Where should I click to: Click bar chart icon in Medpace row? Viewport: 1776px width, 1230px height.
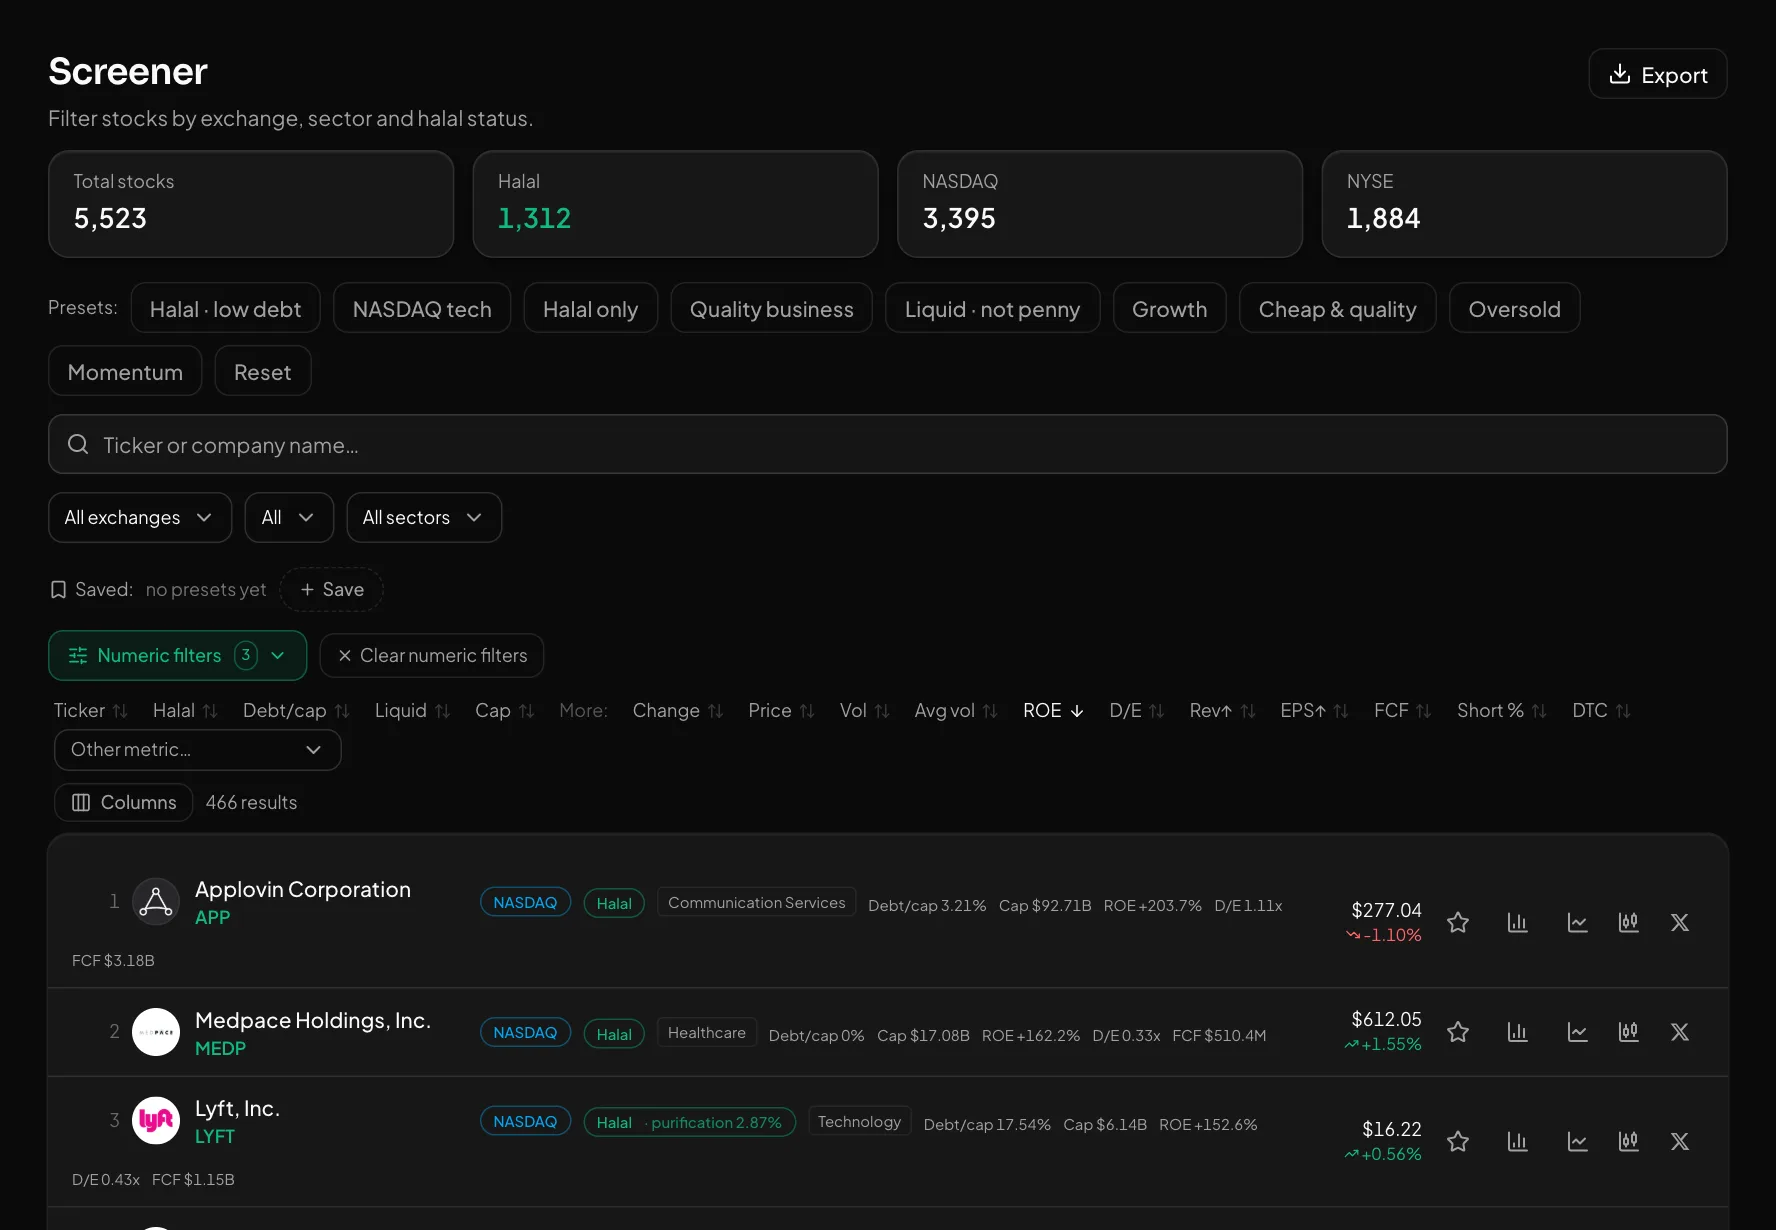(x=1518, y=1031)
